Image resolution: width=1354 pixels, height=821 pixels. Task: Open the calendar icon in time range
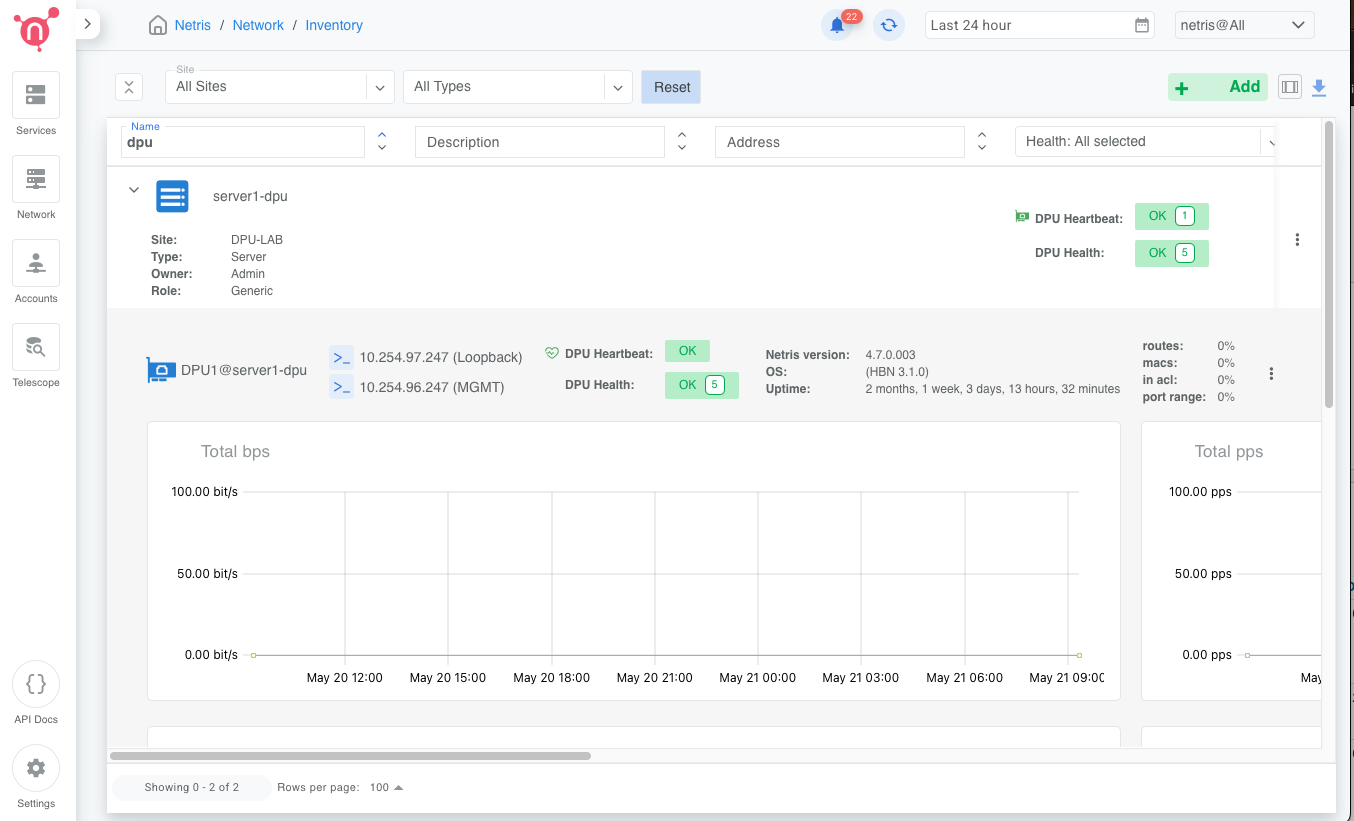pyautogui.click(x=1142, y=25)
